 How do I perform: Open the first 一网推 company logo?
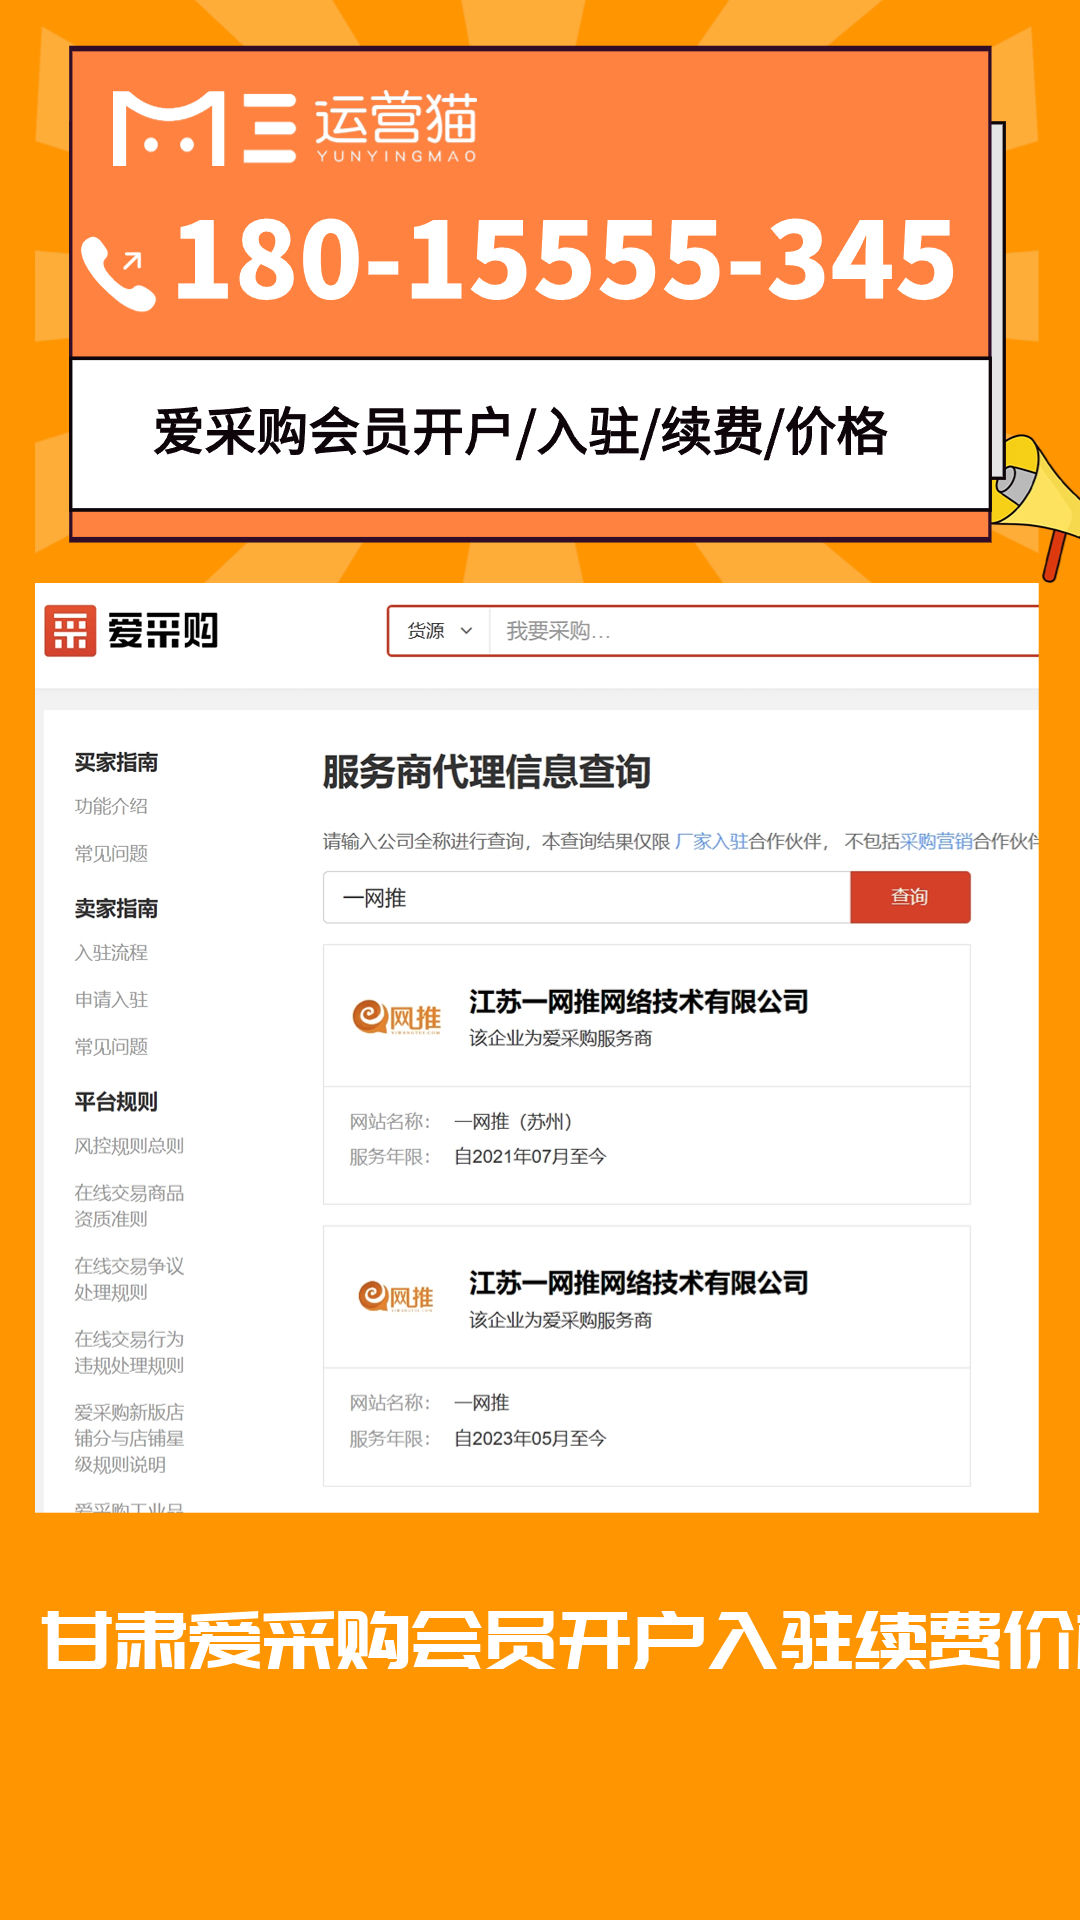click(x=397, y=1018)
